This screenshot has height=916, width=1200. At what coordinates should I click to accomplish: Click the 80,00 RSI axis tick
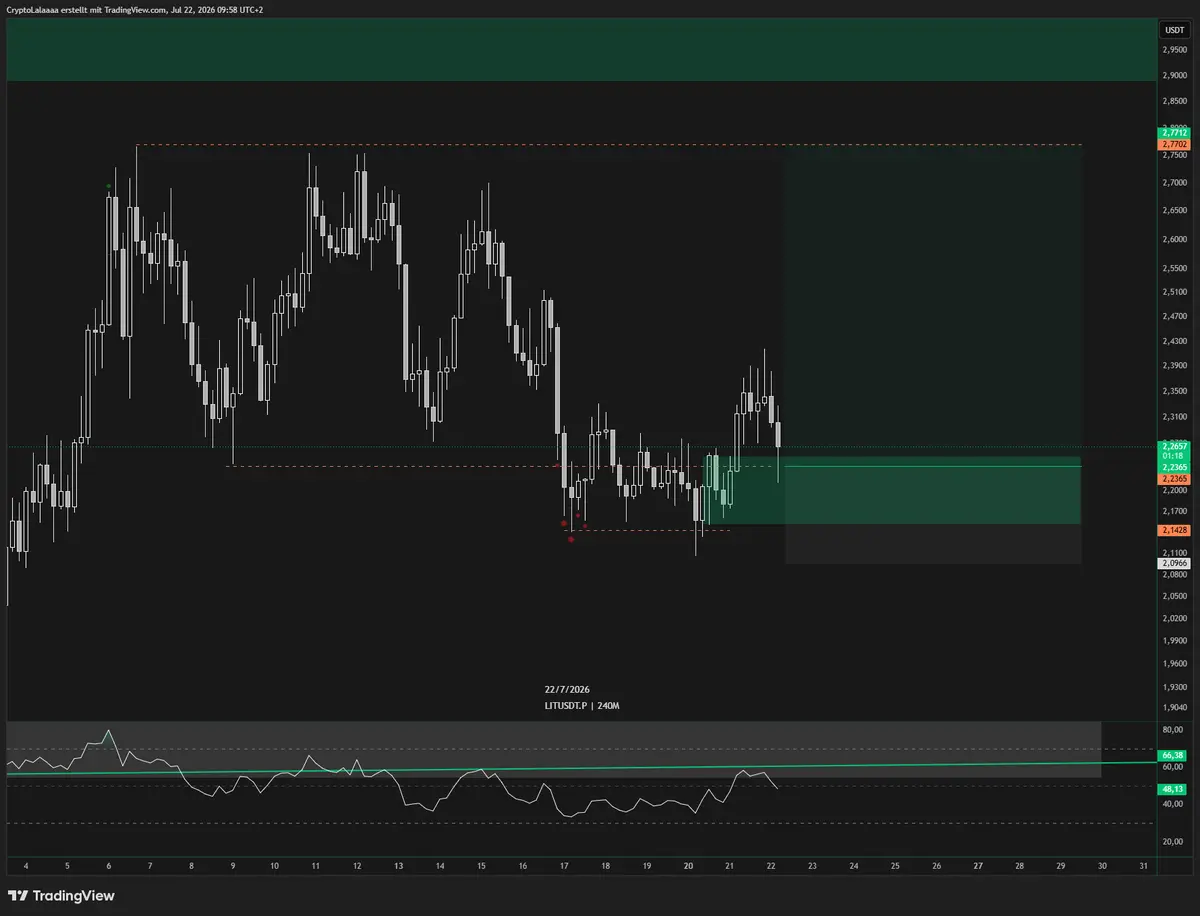[1174, 730]
